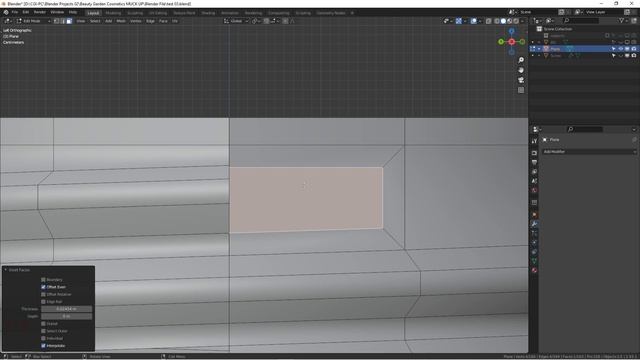Viewport: 640px width, 360px height.
Task: Enable Select Outer checkbox
Action: (x=43, y=331)
